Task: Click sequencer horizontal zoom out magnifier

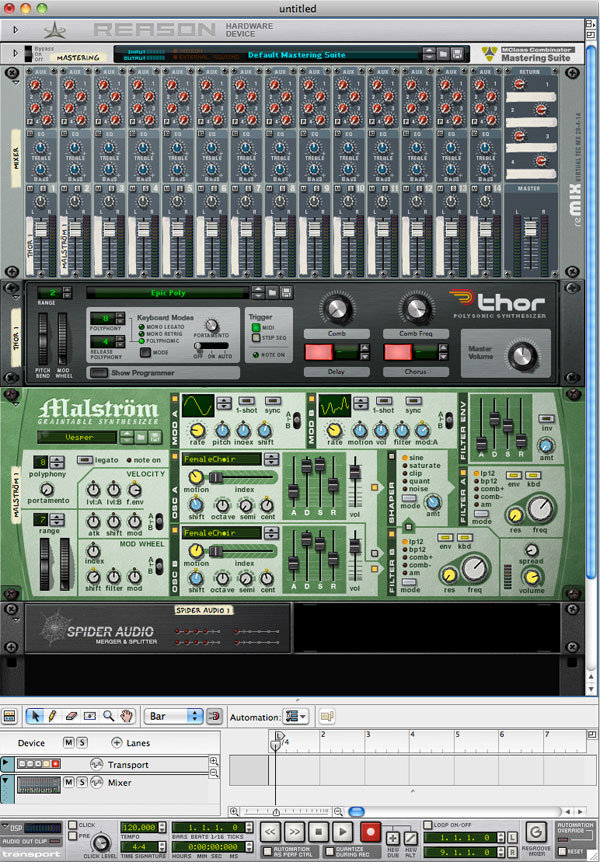Action: tap(339, 811)
